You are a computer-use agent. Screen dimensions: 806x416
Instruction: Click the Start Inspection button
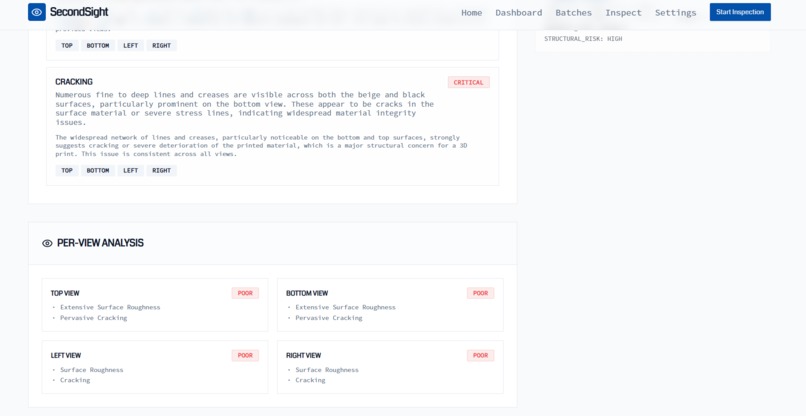pos(740,12)
